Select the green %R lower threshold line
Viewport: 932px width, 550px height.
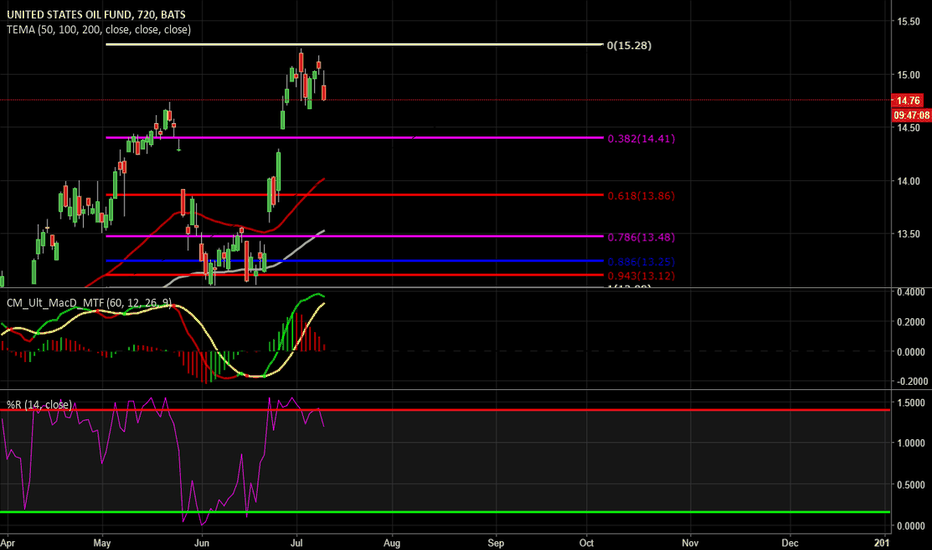click(445, 512)
